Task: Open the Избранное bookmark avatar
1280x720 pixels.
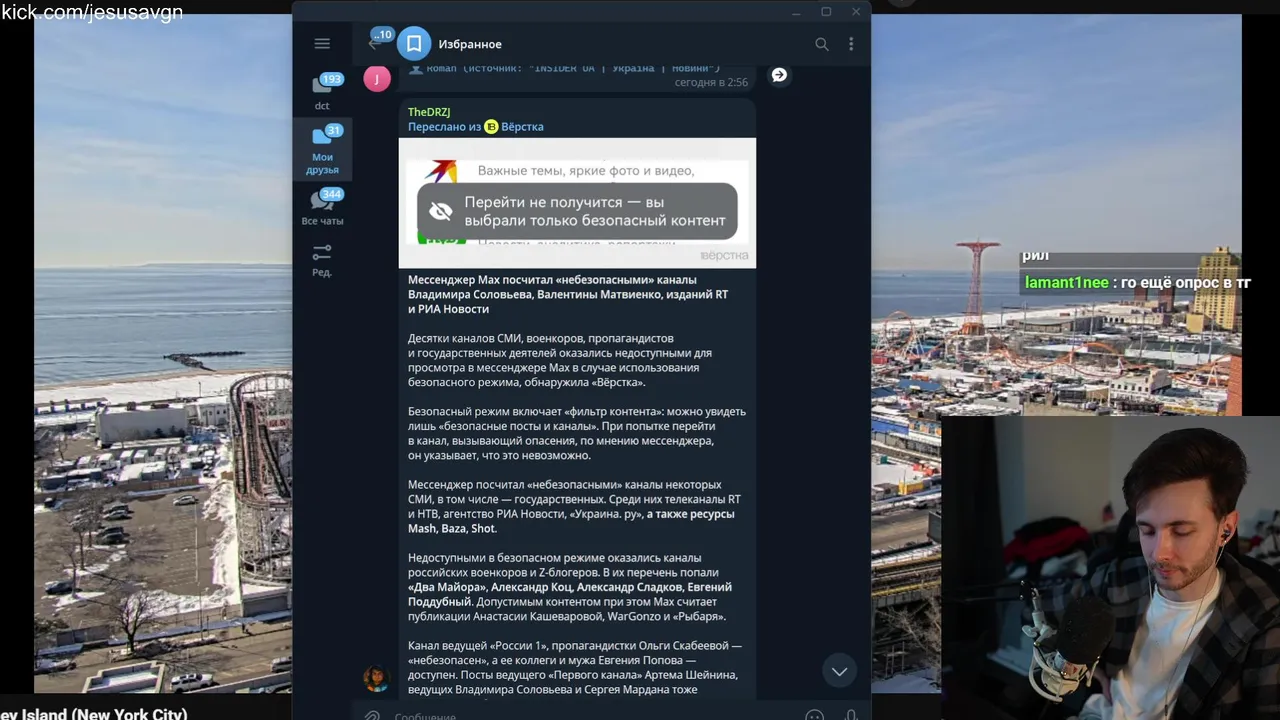Action: pyautogui.click(x=414, y=44)
